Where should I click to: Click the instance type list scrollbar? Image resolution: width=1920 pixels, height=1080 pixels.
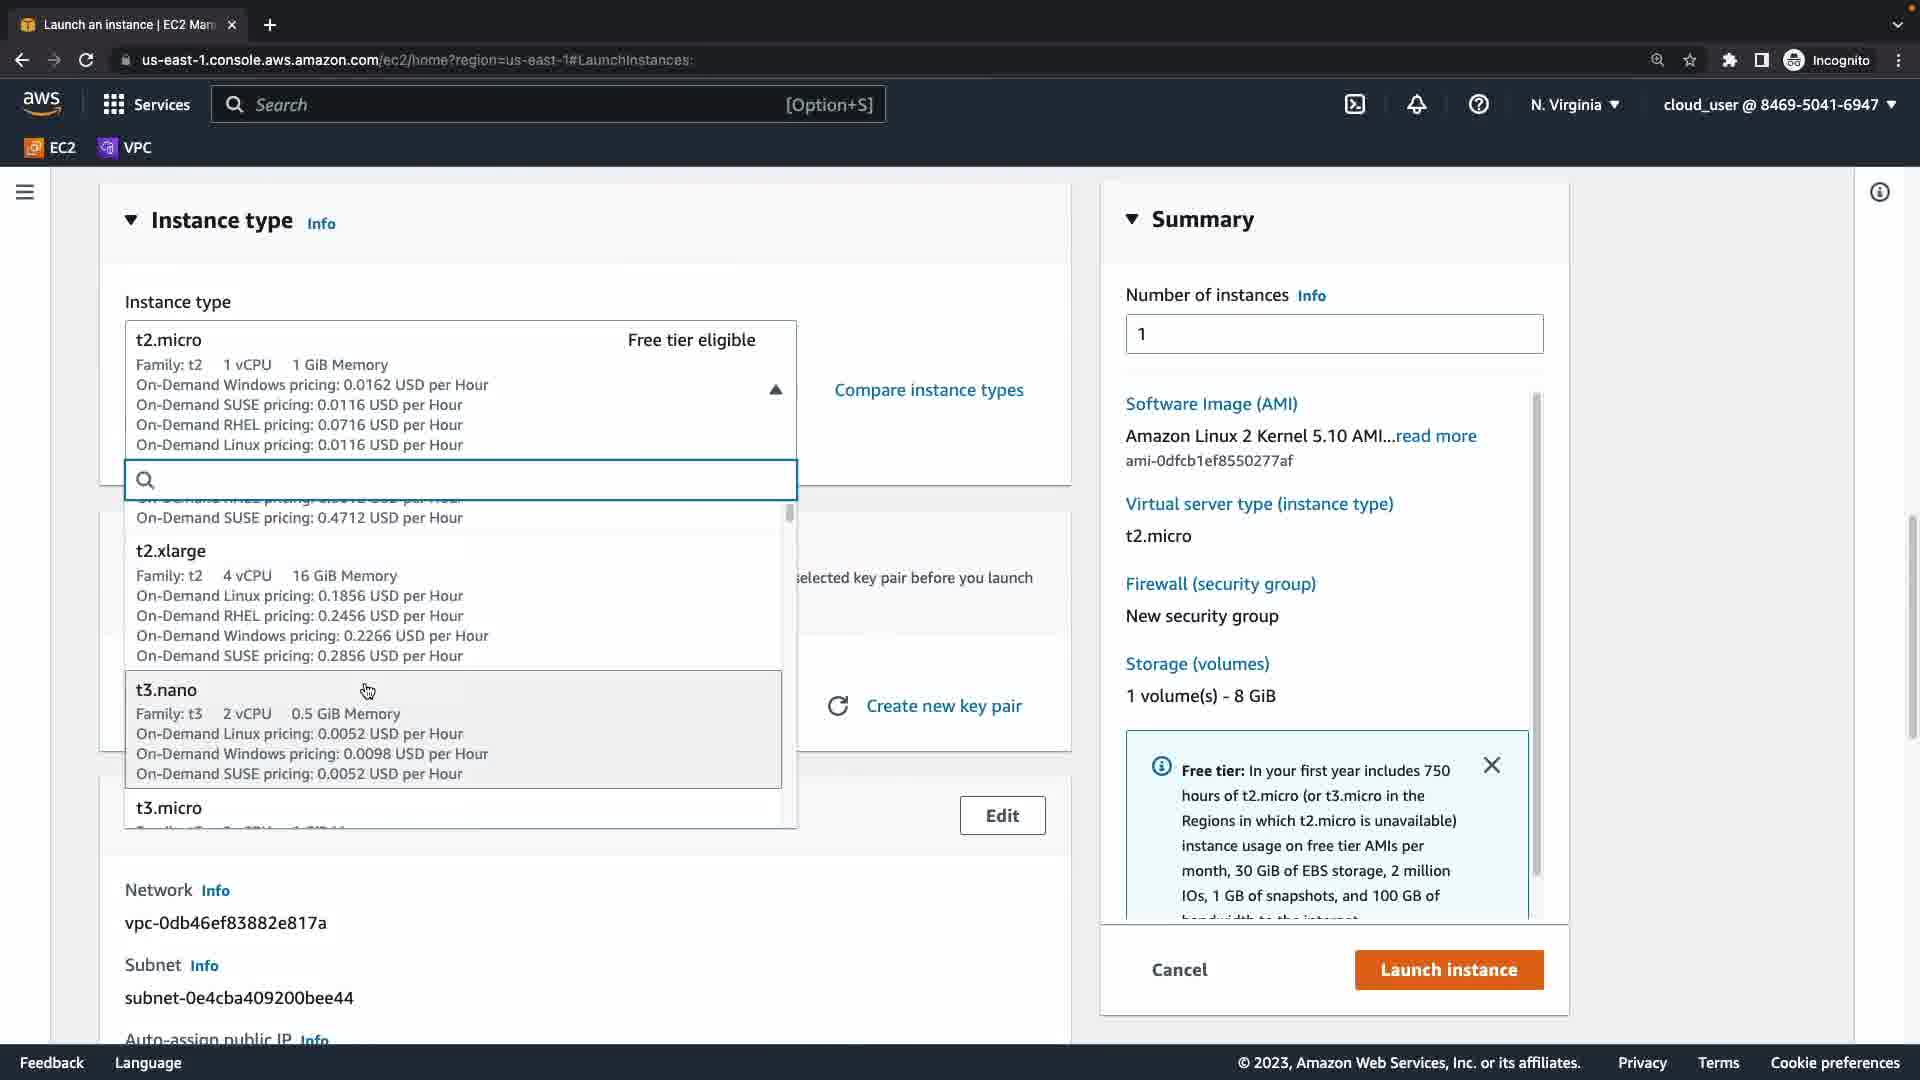click(790, 514)
